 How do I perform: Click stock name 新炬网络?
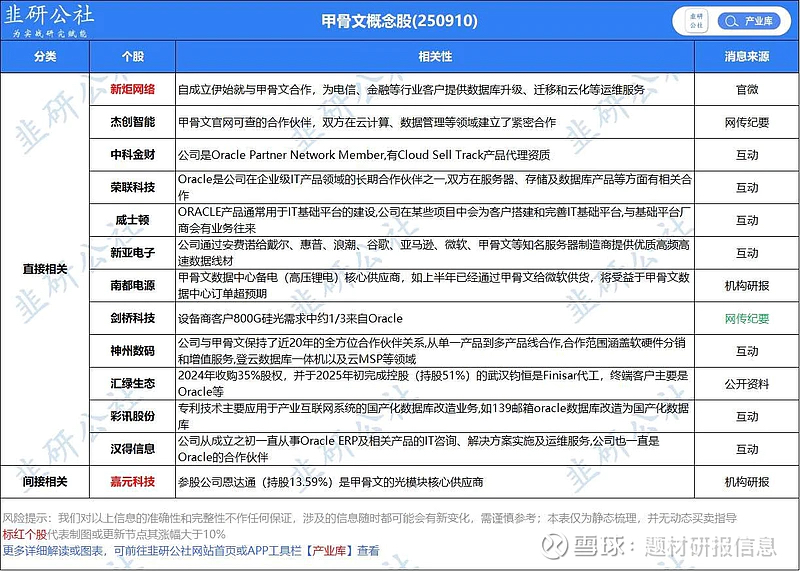pyautogui.click(x=133, y=89)
